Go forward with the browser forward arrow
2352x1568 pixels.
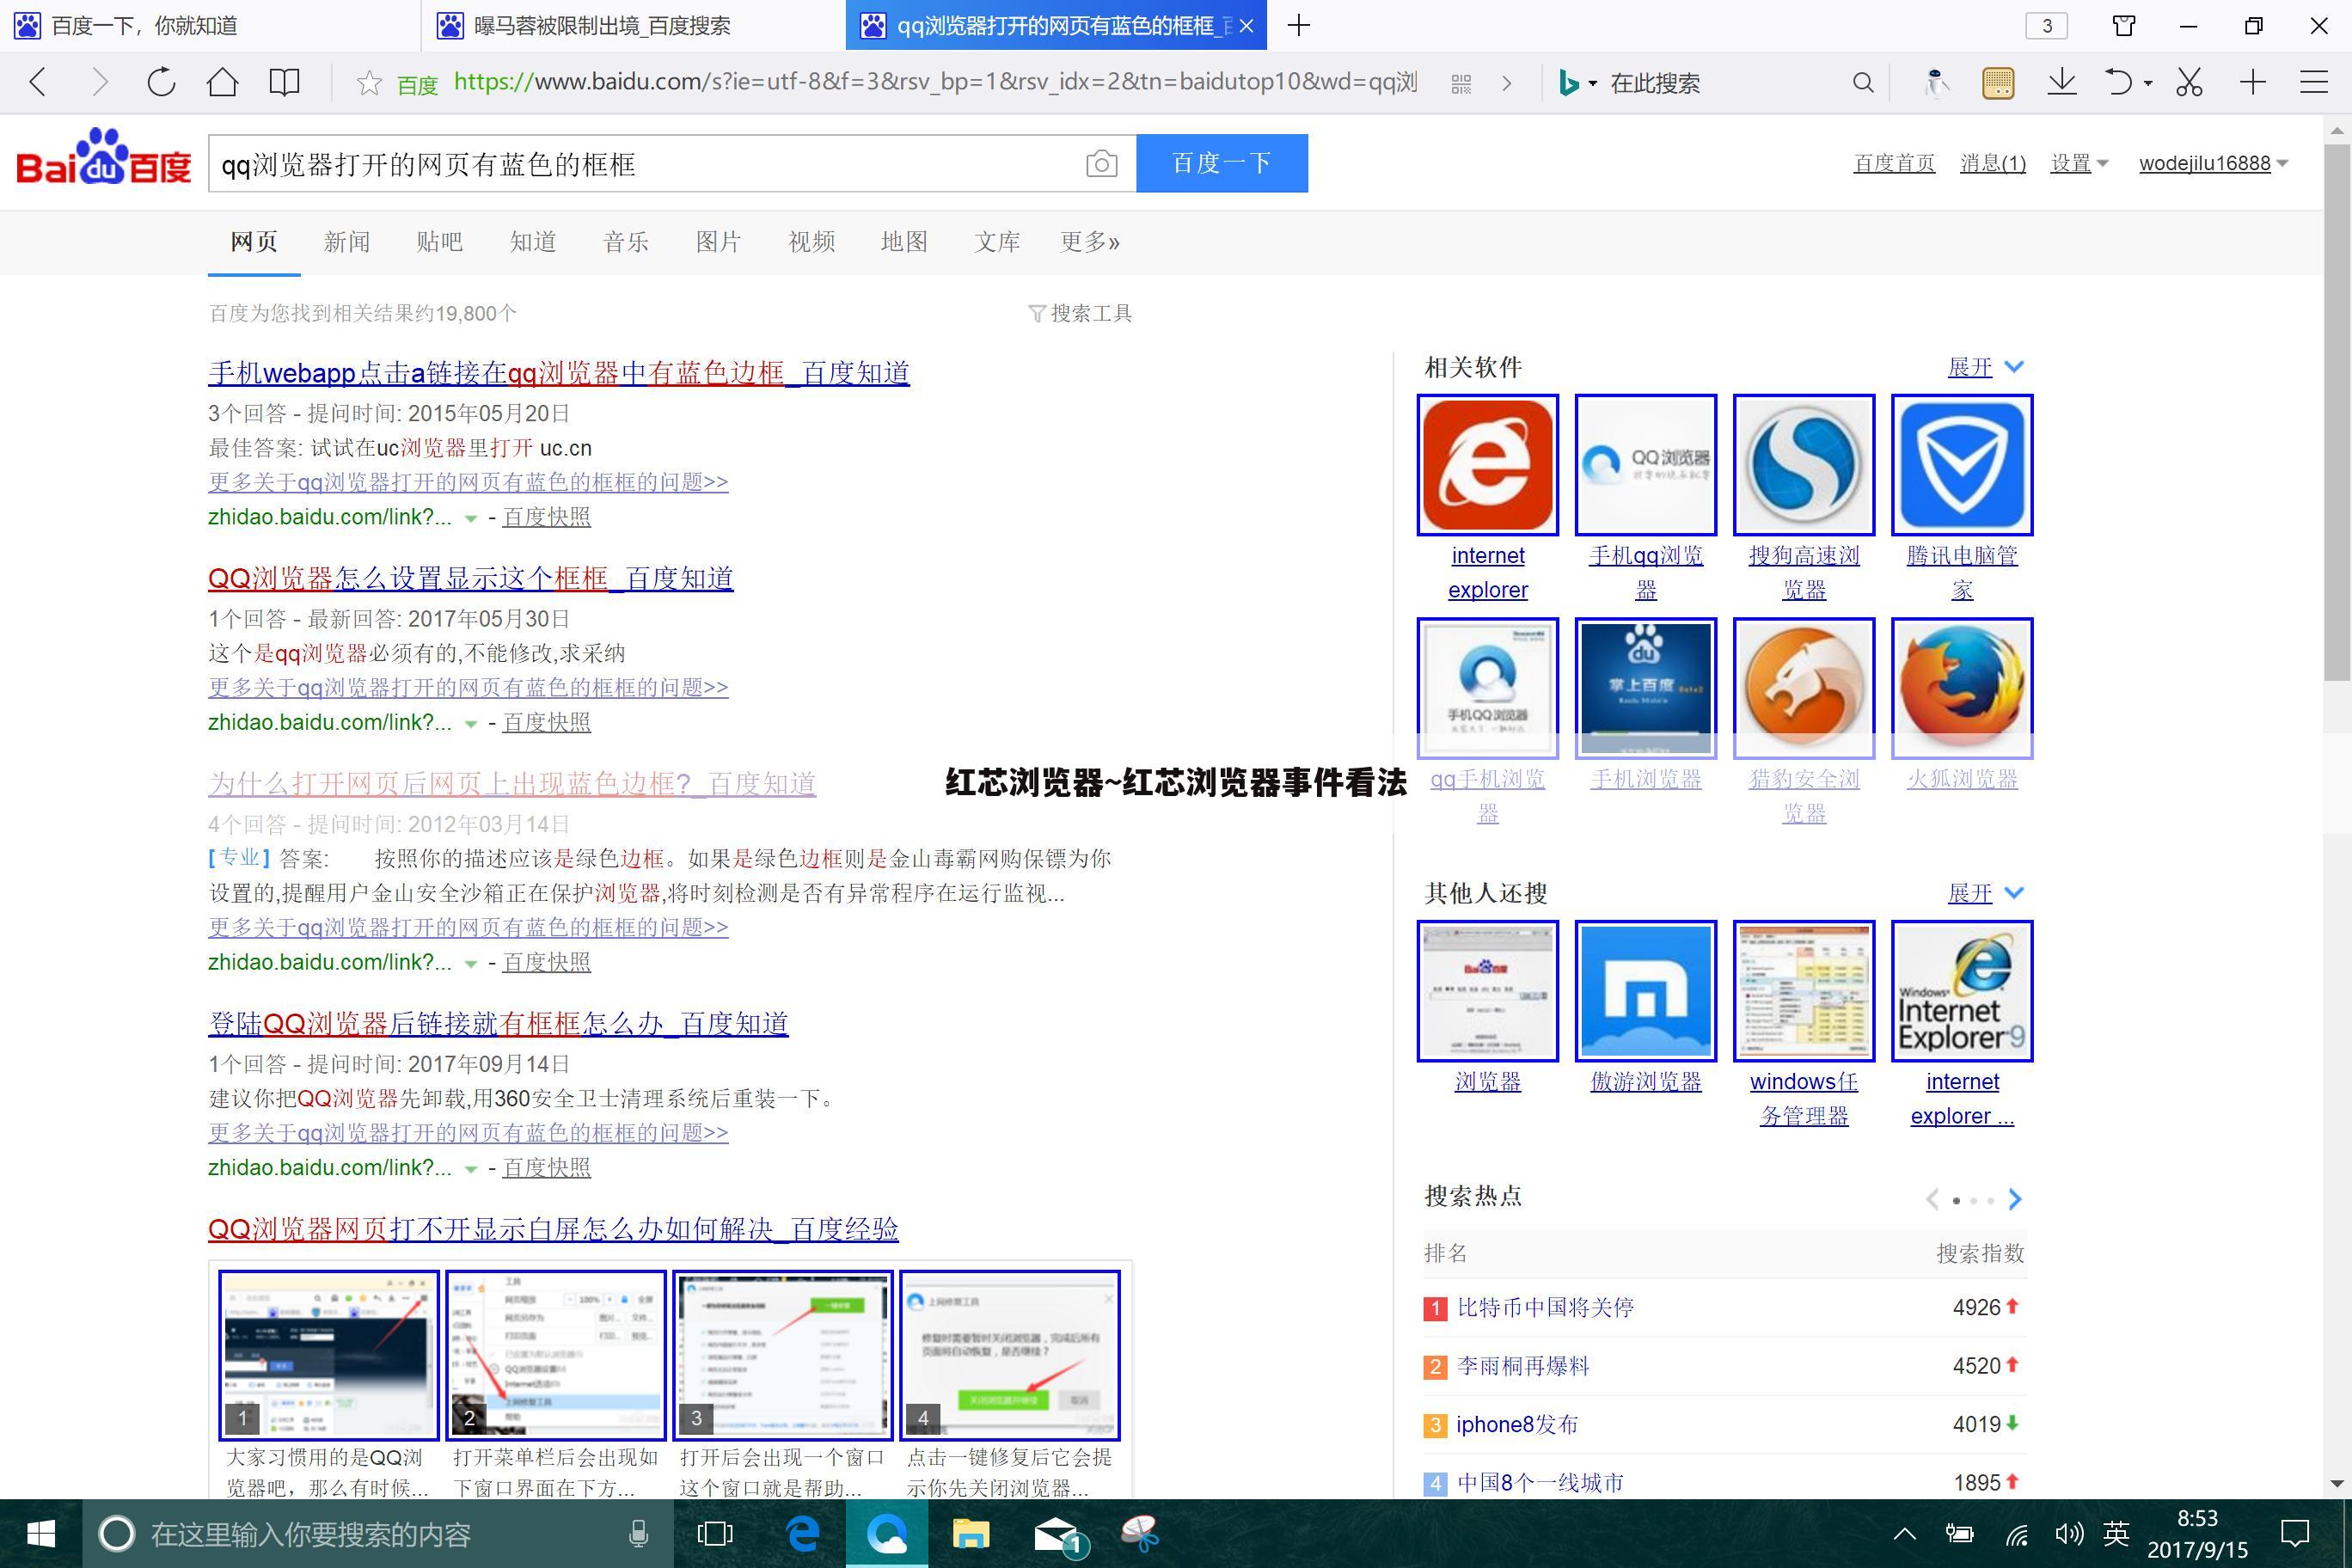click(x=98, y=82)
